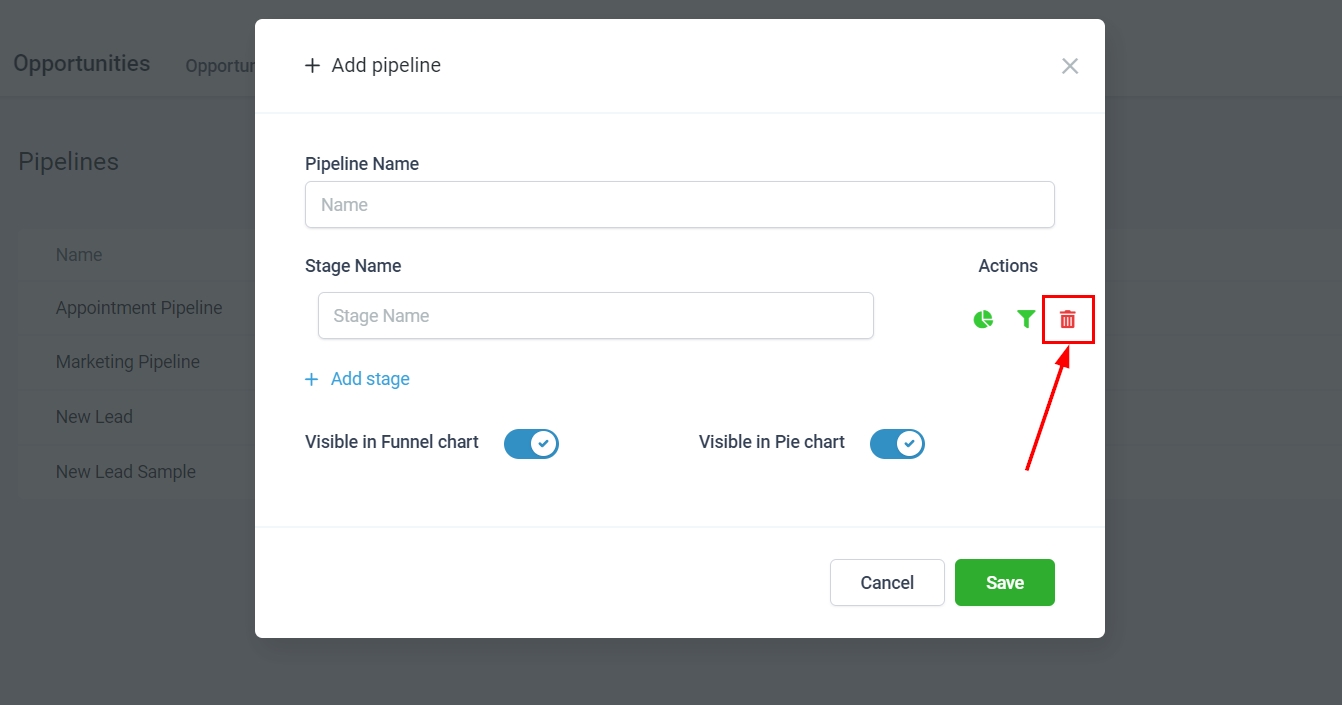
Task: Click into the Stage Name input box
Action: pyautogui.click(x=595, y=316)
